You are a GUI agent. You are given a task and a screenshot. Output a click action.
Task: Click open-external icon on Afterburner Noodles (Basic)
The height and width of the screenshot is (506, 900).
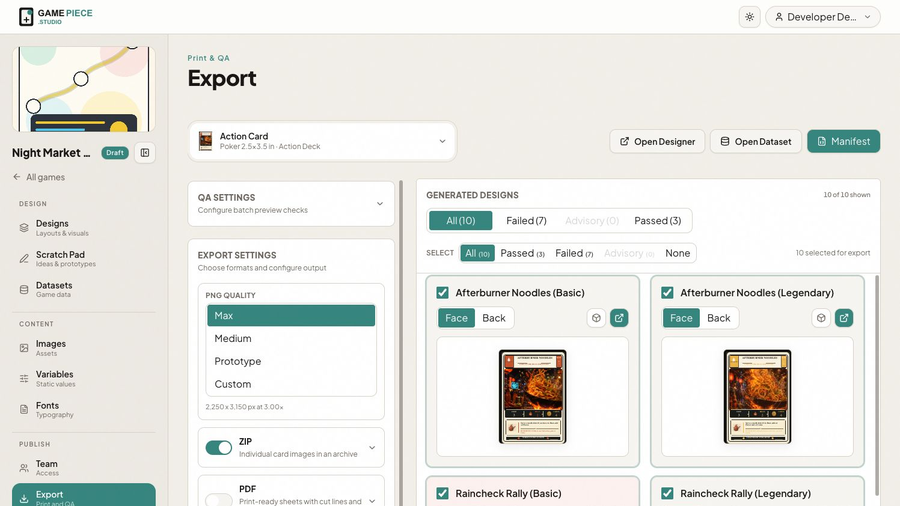click(x=619, y=318)
